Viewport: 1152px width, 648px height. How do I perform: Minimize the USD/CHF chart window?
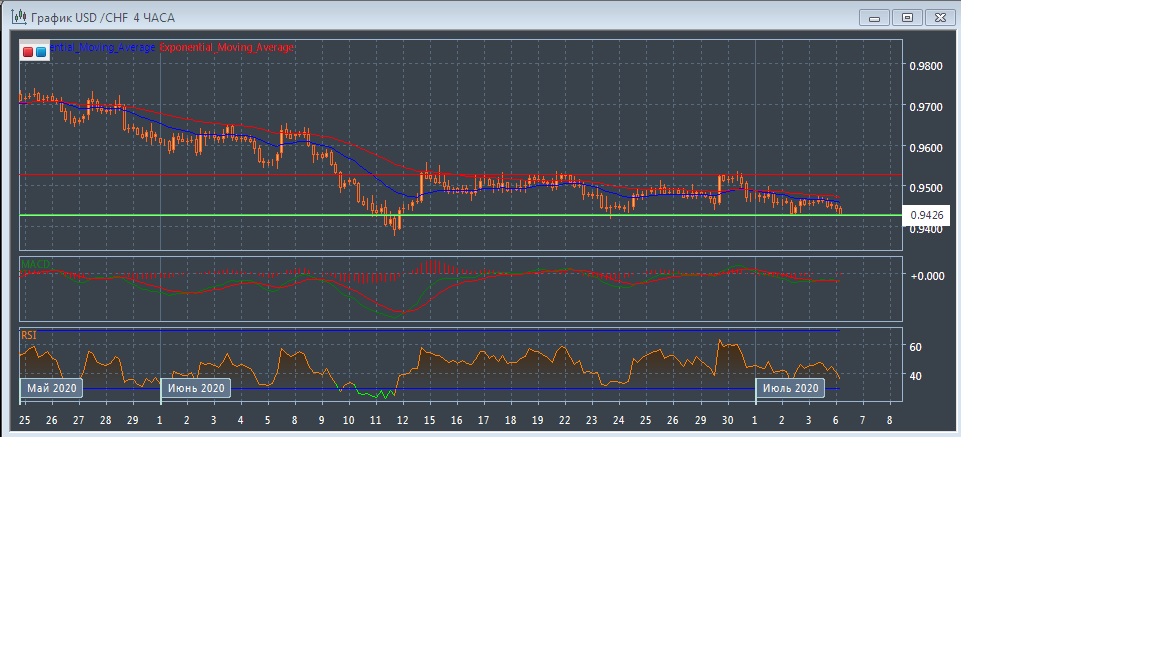[875, 18]
